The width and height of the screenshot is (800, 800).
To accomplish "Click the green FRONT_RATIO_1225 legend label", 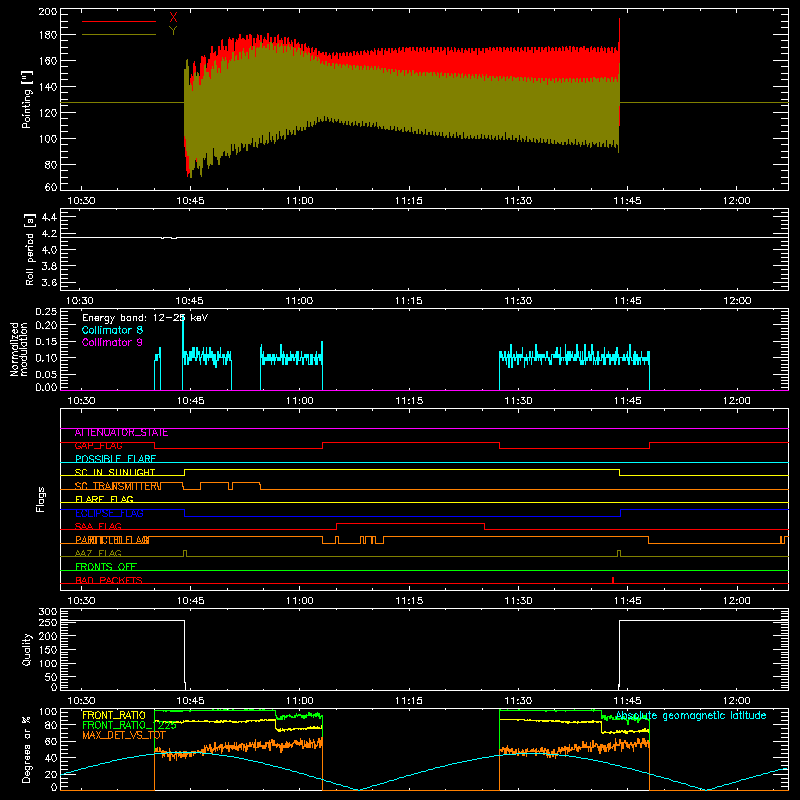I will (x=129, y=726).
